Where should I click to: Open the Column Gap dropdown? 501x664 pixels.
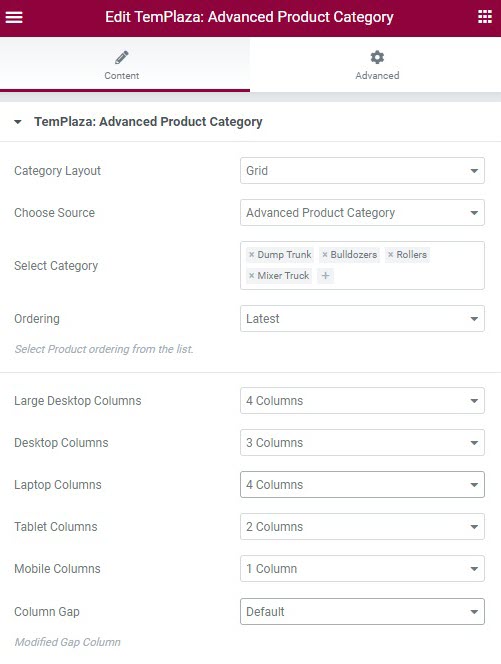(362, 611)
